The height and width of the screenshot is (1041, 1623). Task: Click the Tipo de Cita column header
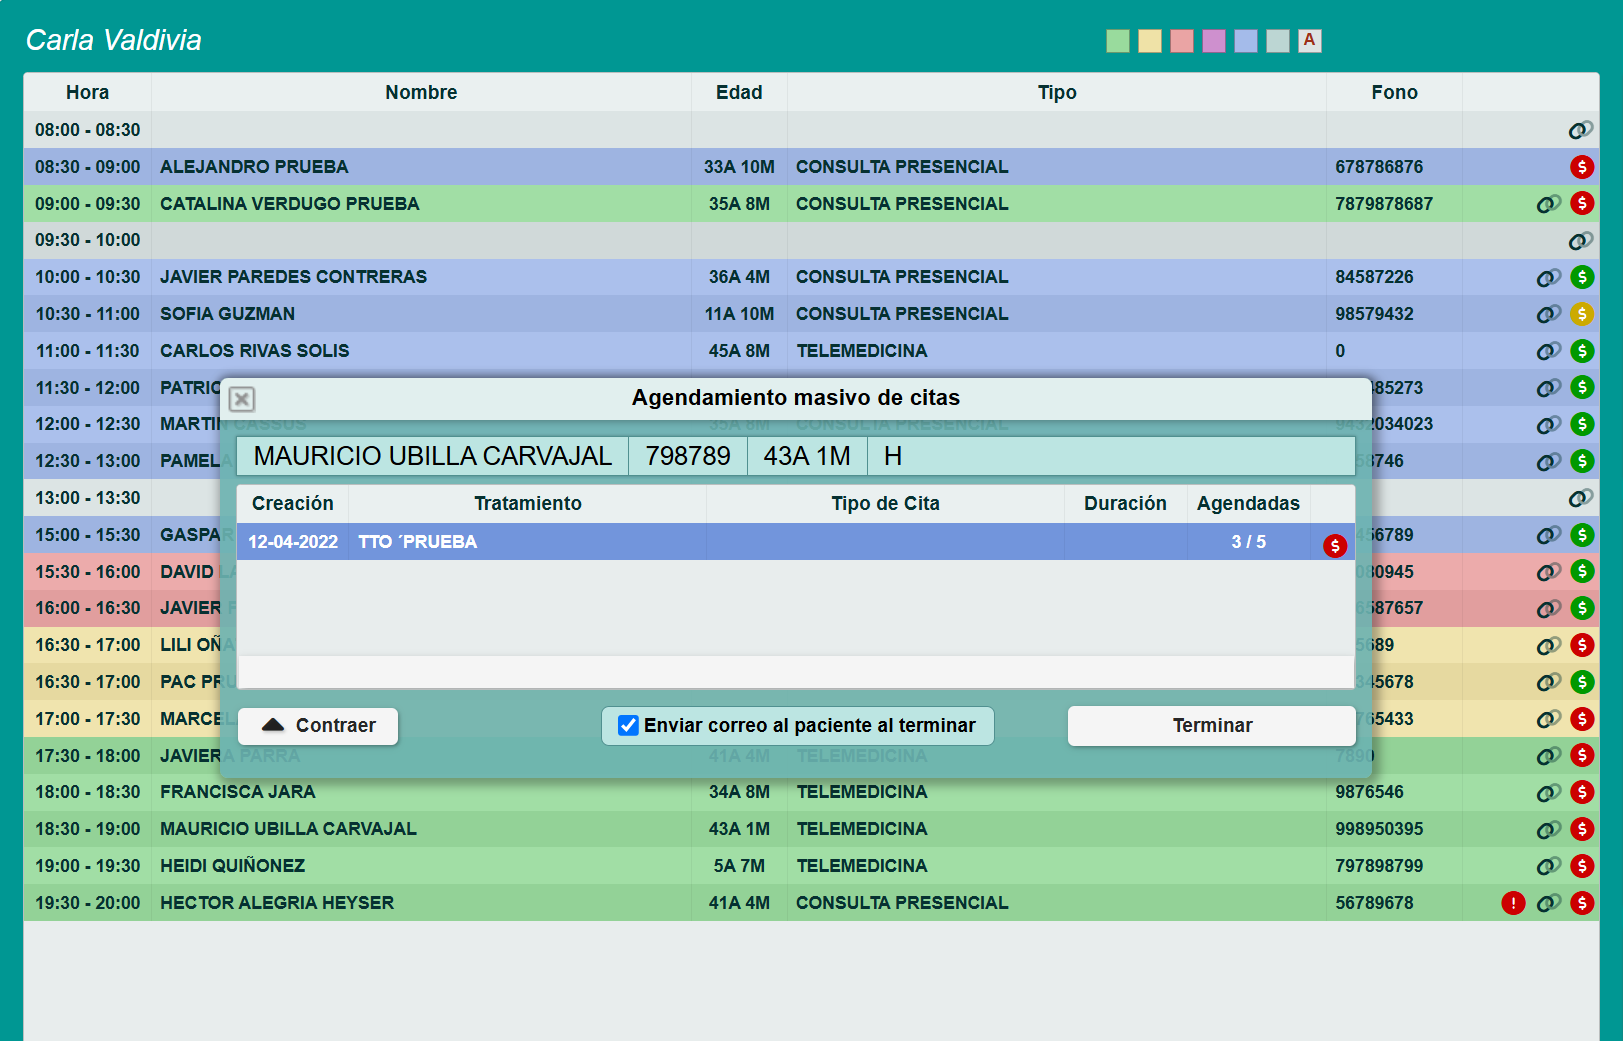tap(885, 503)
